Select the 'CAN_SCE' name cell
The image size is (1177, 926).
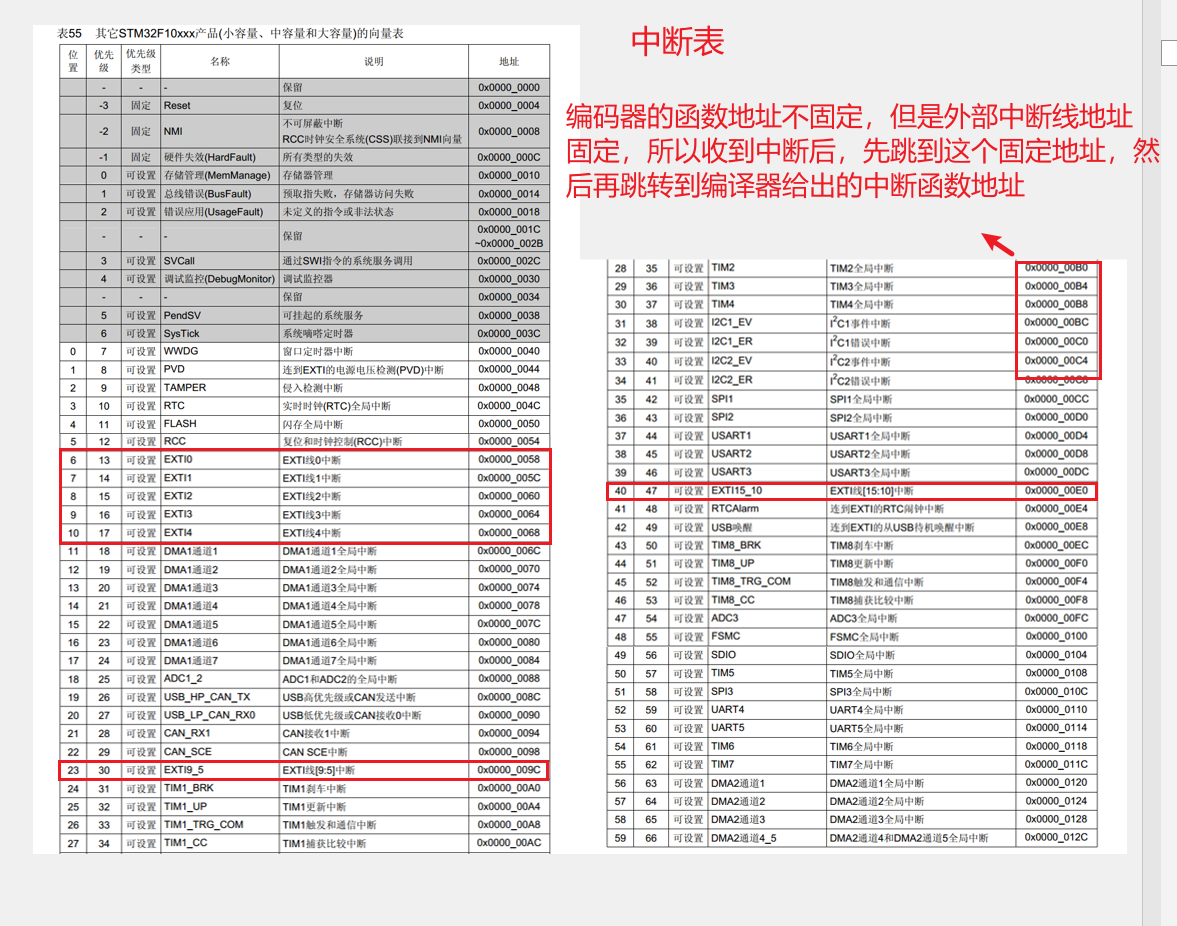click(220, 751)
